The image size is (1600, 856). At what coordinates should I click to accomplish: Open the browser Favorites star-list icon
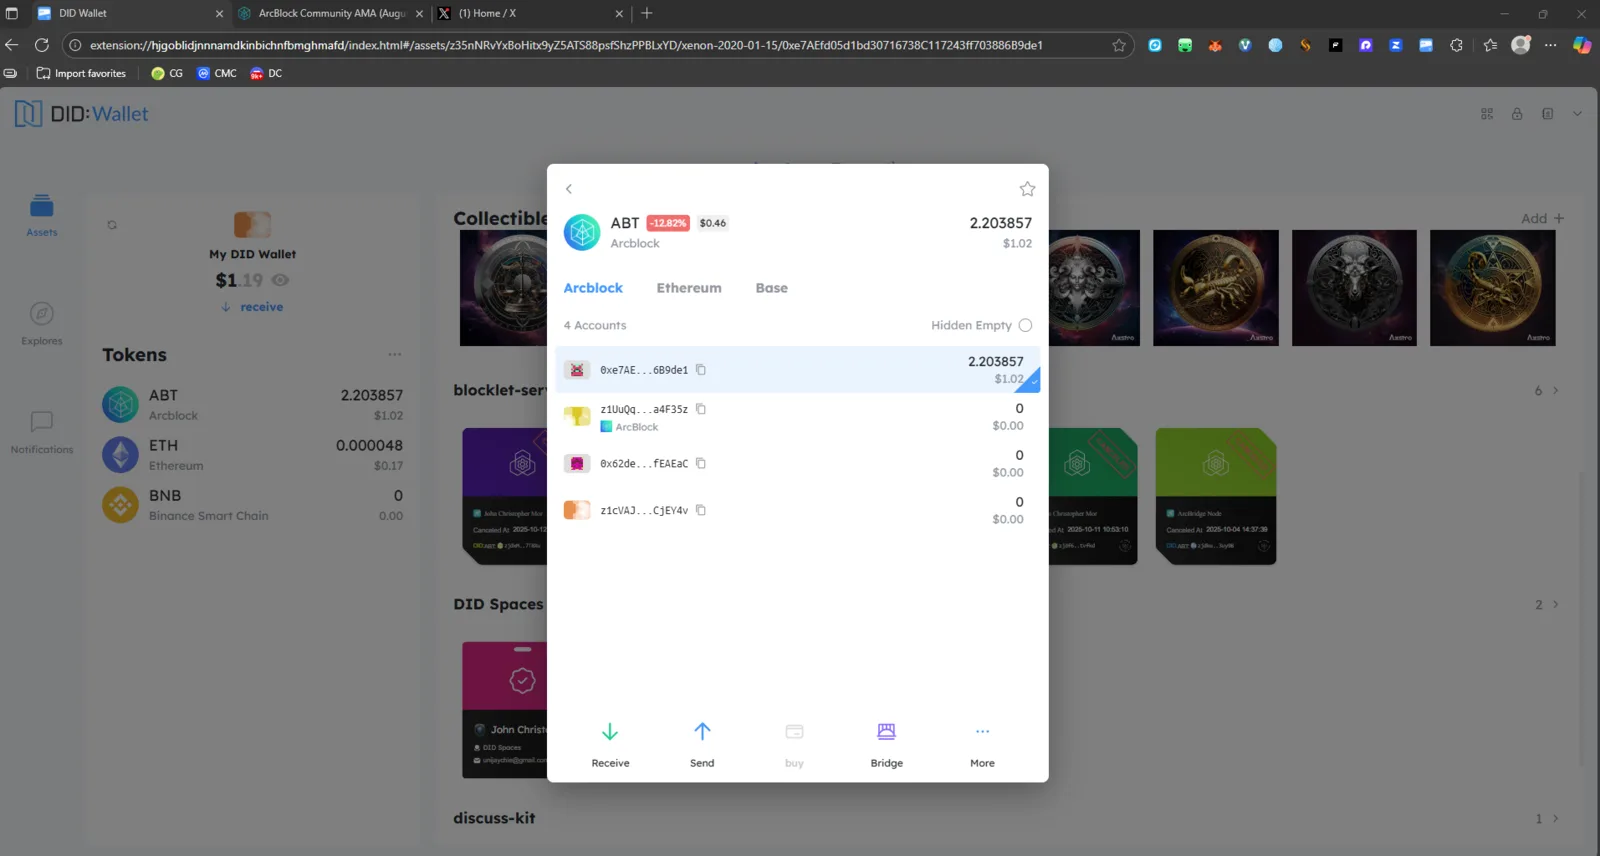[1490, 45]
